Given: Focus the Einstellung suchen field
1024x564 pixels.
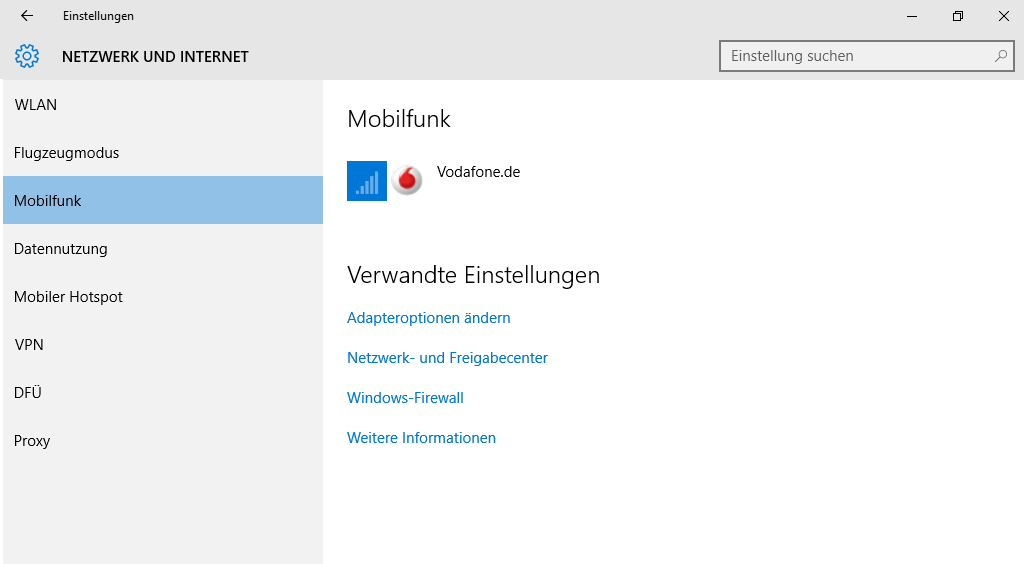Looking at the screenshot, I should [x=867, y=56].
